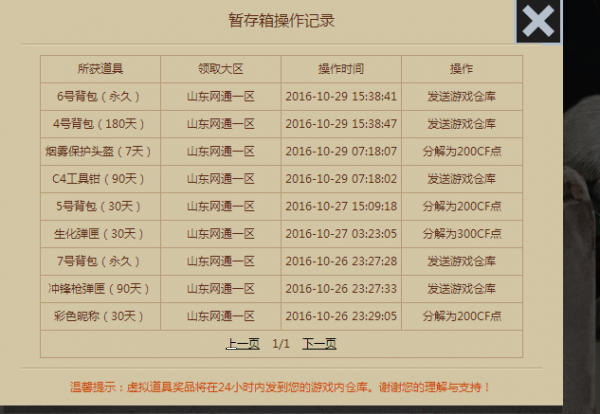
Task: Click item C4工具钳（90天）
Action: point(99,179)
